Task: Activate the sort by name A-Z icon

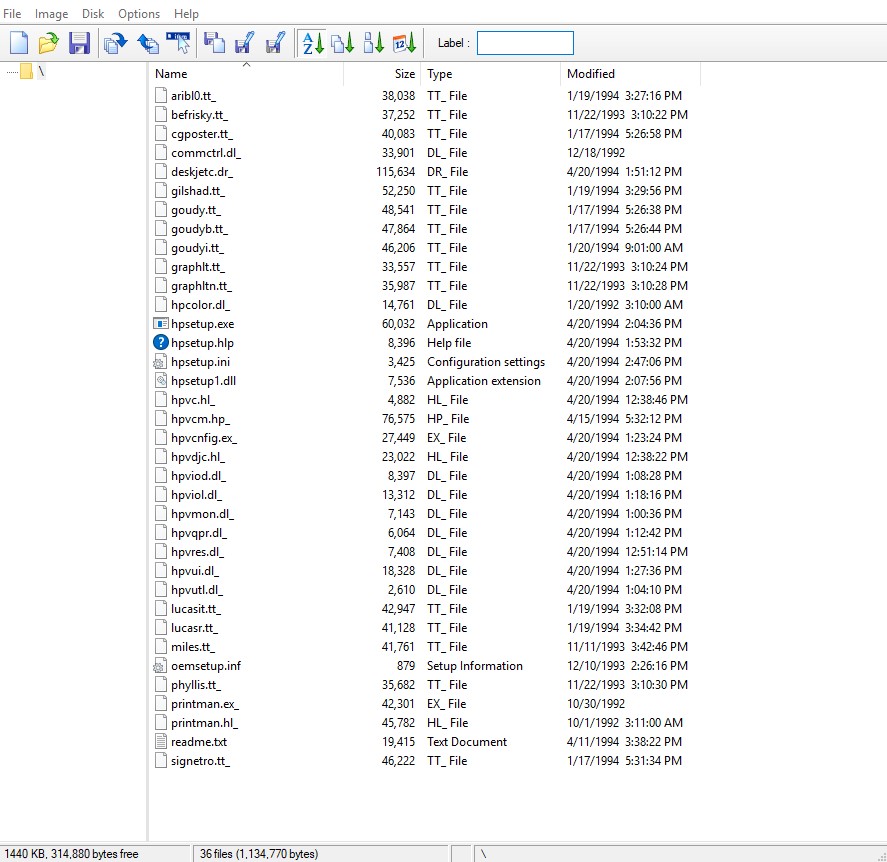Action: tap(313, 43)
